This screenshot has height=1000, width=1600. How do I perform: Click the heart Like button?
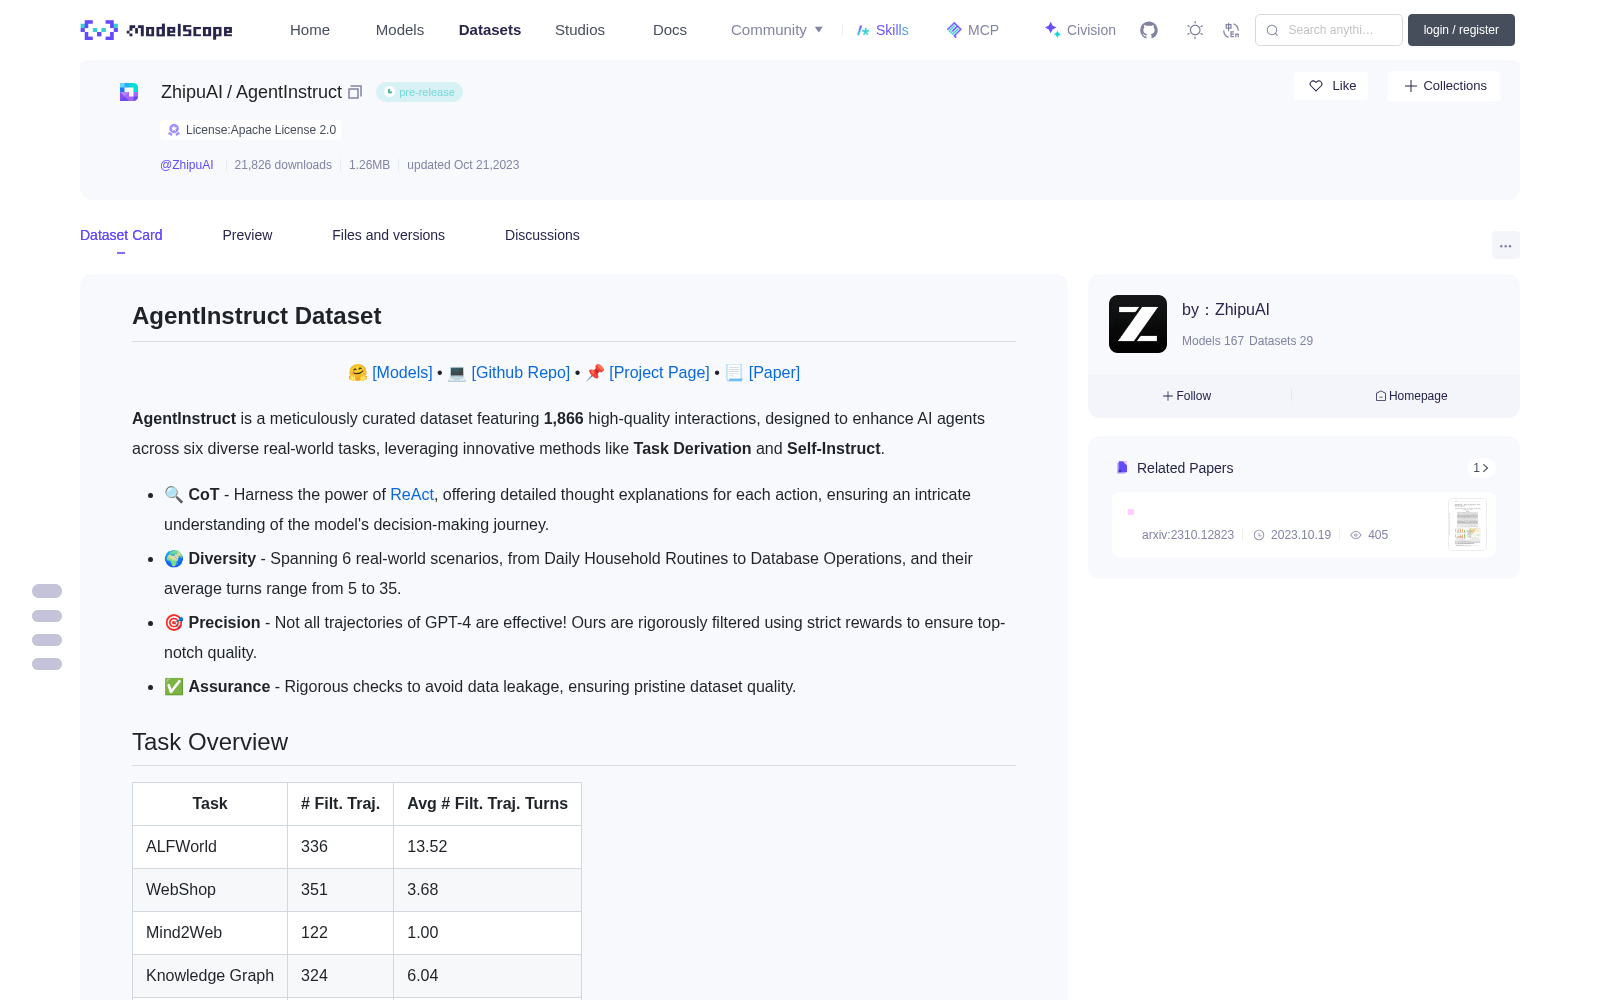1332,86
